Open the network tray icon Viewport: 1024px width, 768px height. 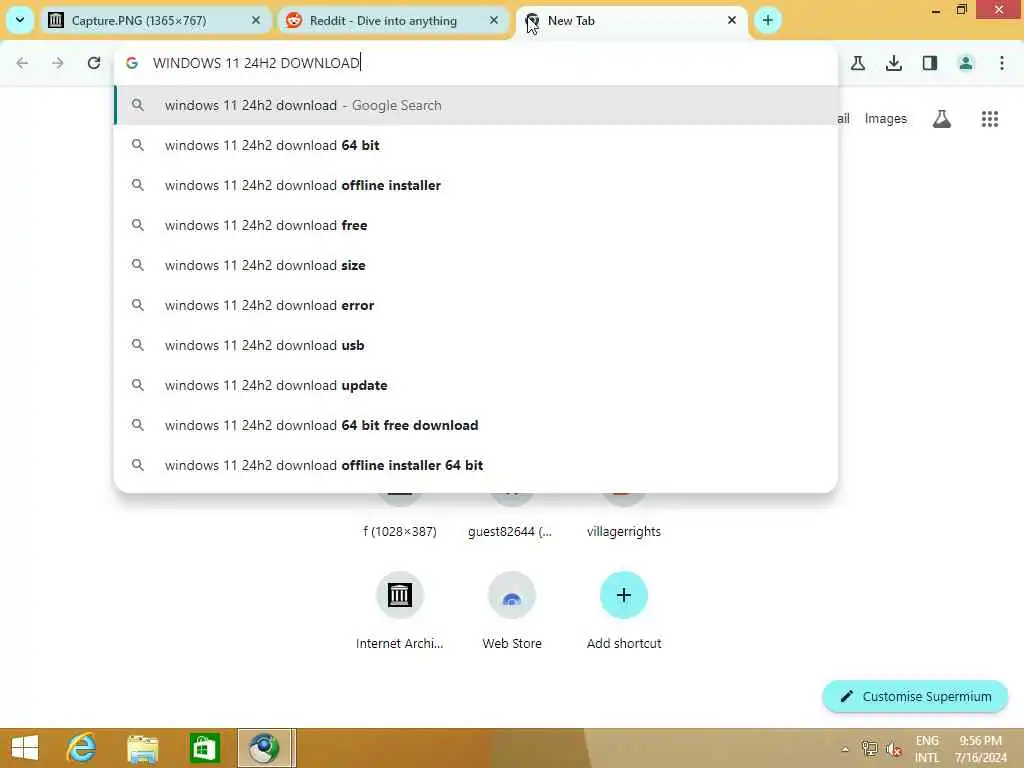point(870,749)
